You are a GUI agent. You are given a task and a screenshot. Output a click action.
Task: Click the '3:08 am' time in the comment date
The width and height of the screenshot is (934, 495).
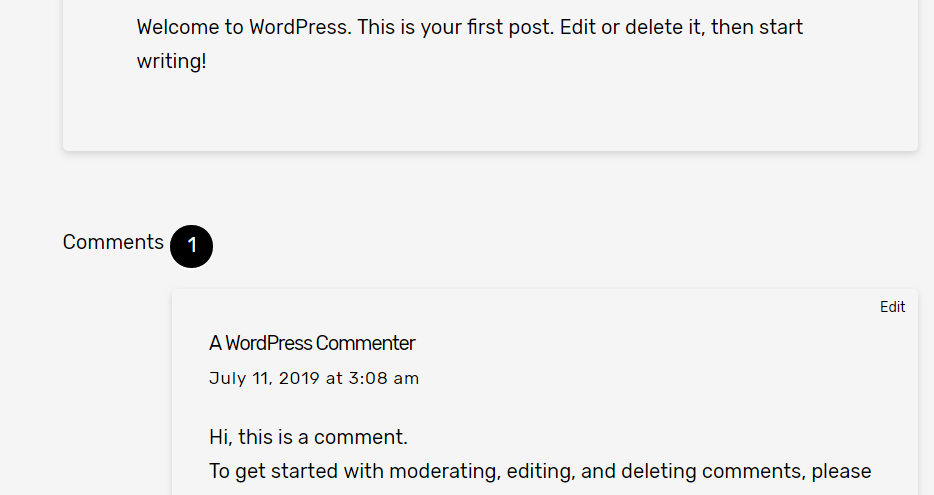point(384,378)
